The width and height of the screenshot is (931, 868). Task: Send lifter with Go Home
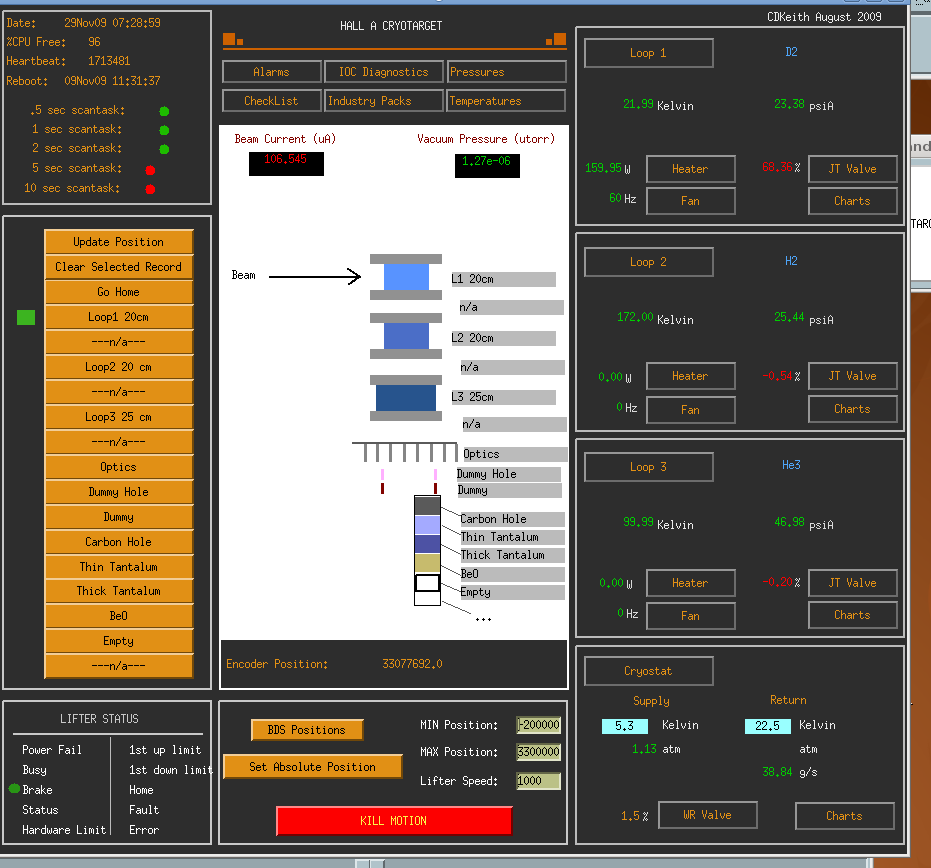tap(119, 292)
